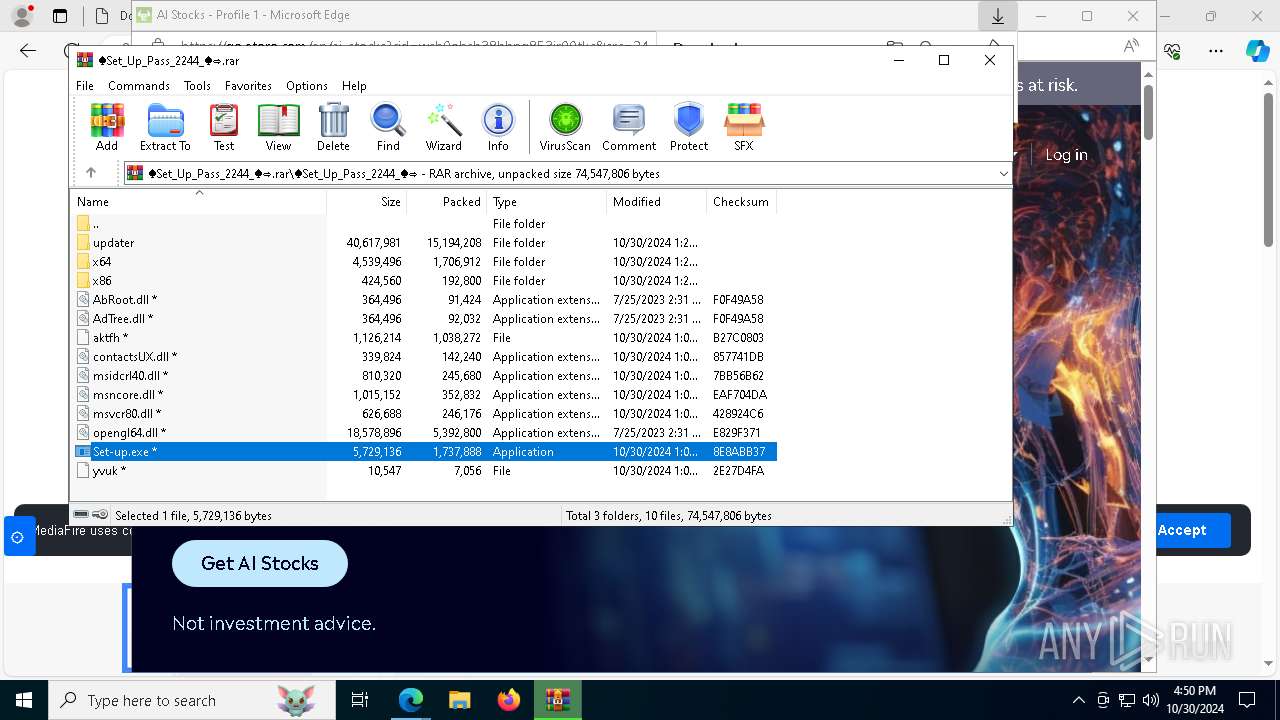
Task: Select the yvuk file
Action: 424,471
